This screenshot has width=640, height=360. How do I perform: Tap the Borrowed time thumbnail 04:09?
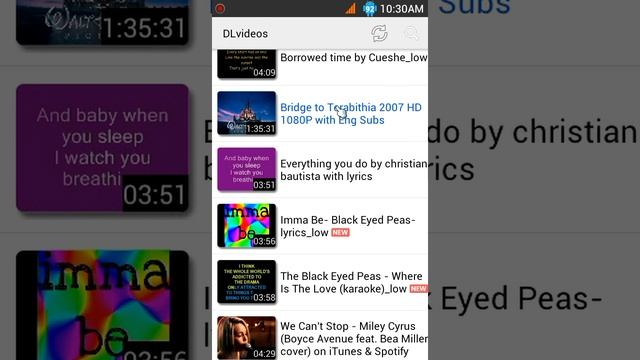[x=247, y=64]
